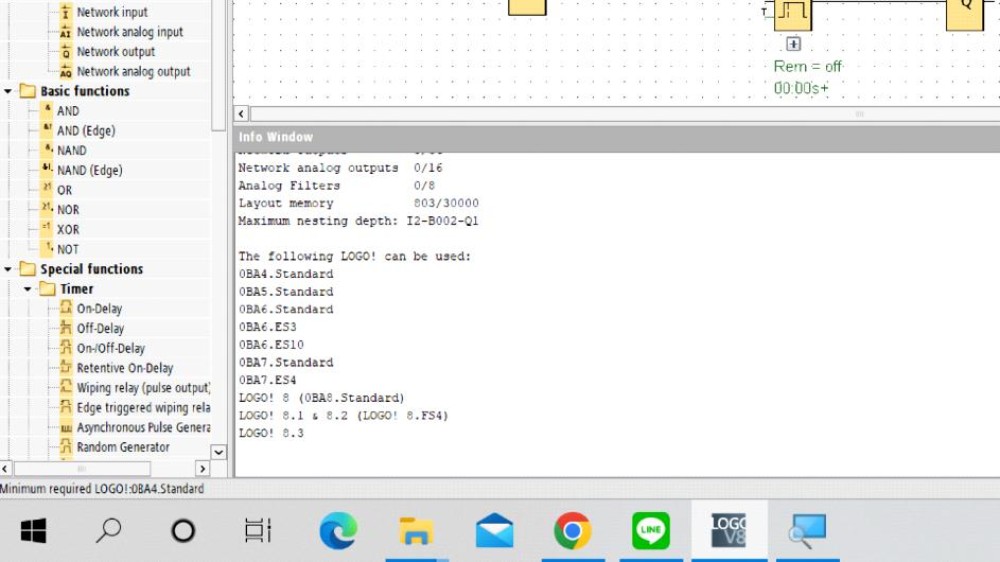Click the 'Analog Filters' line
Image resolution: width=1000 pixels, height=562 pixels.
pos(337,186)
